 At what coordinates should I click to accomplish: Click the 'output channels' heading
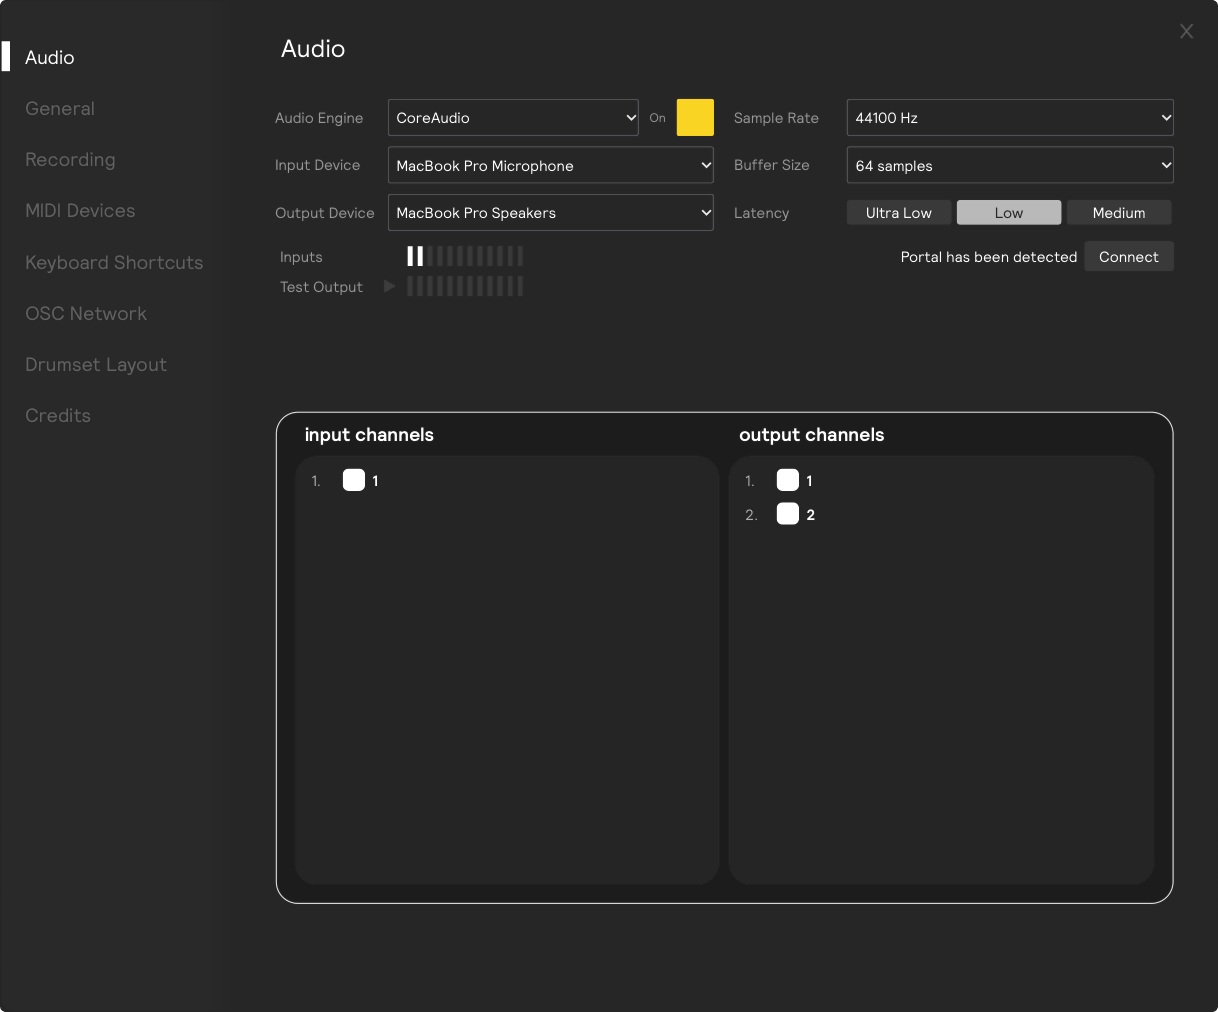click(812, 435)
